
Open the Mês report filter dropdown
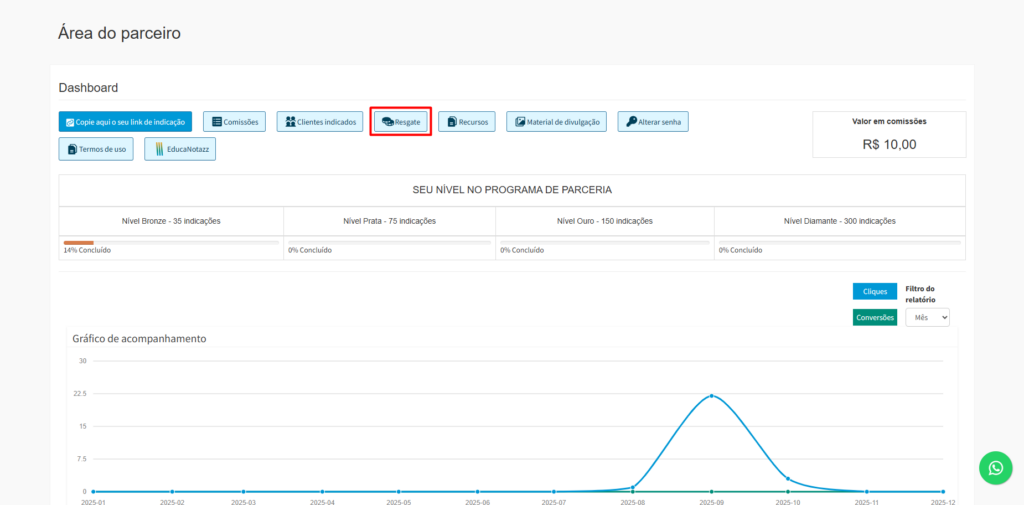pyautogui.click(x=927, y=317)
